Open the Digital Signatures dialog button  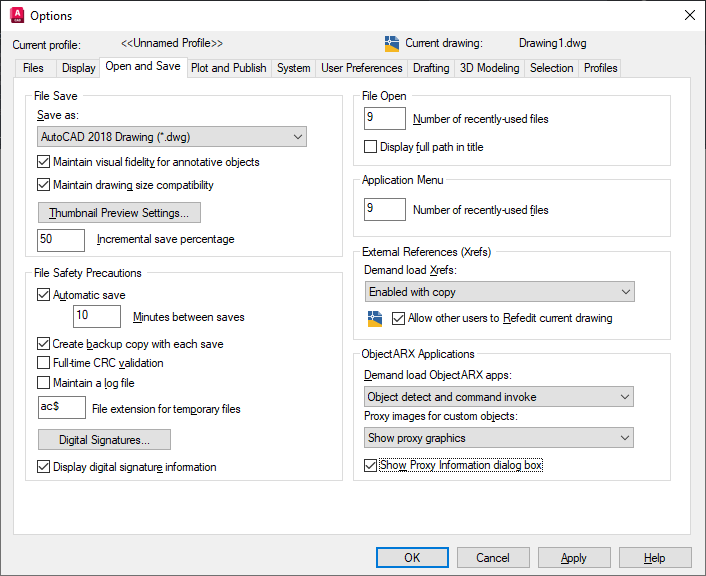tap(104, 440)
